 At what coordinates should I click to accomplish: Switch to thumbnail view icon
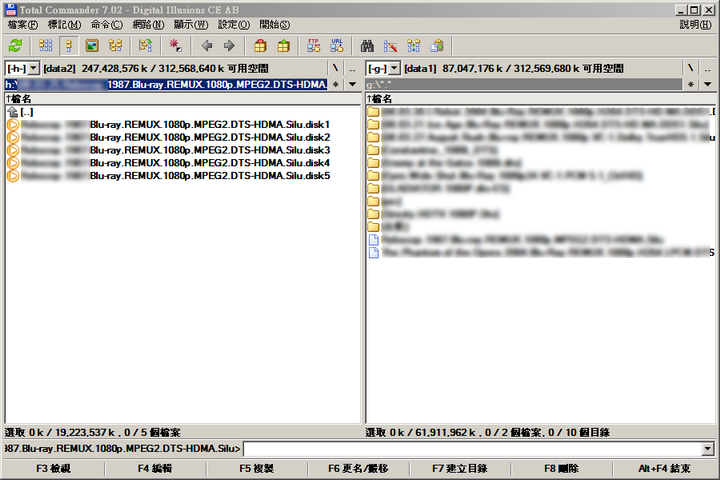tap(92, 45)
